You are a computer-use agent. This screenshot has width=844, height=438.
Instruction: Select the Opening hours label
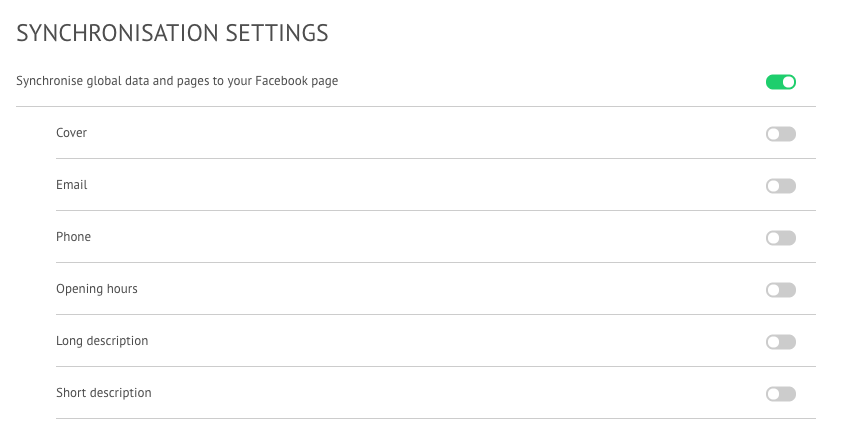coord(97,289)
